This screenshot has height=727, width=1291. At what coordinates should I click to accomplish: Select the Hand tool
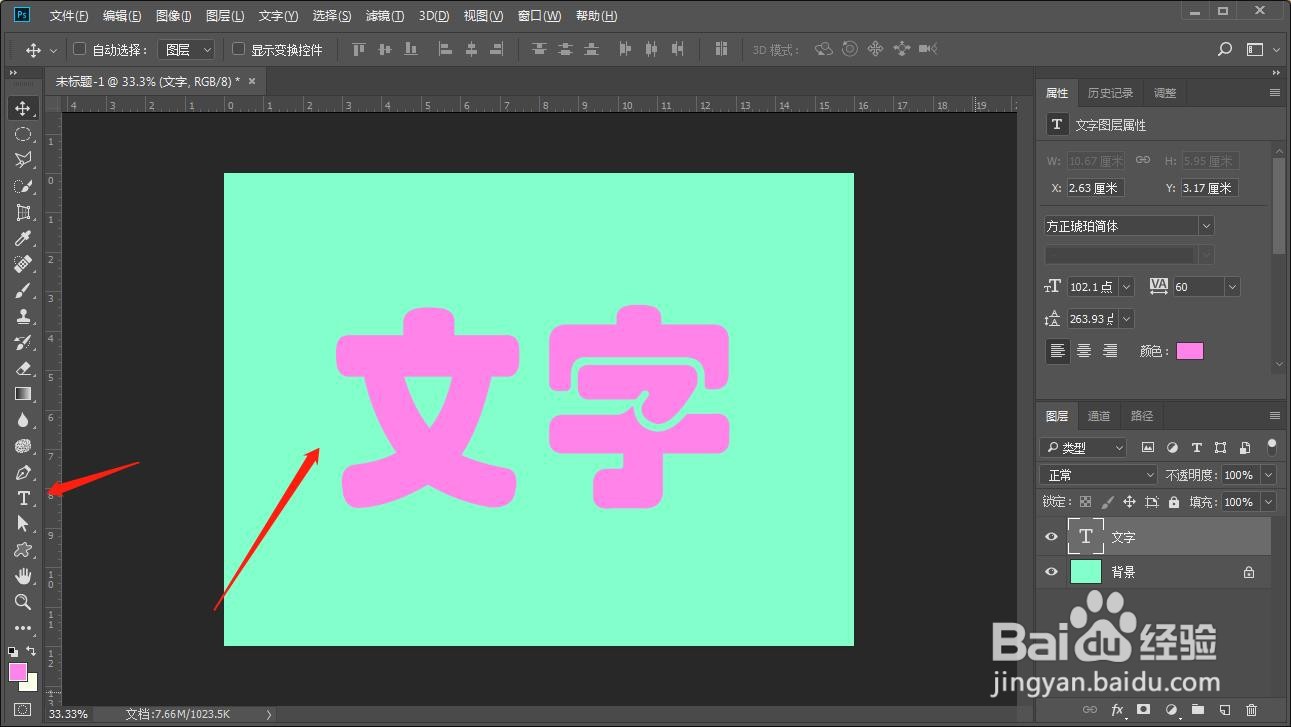[x=23, y=576]
